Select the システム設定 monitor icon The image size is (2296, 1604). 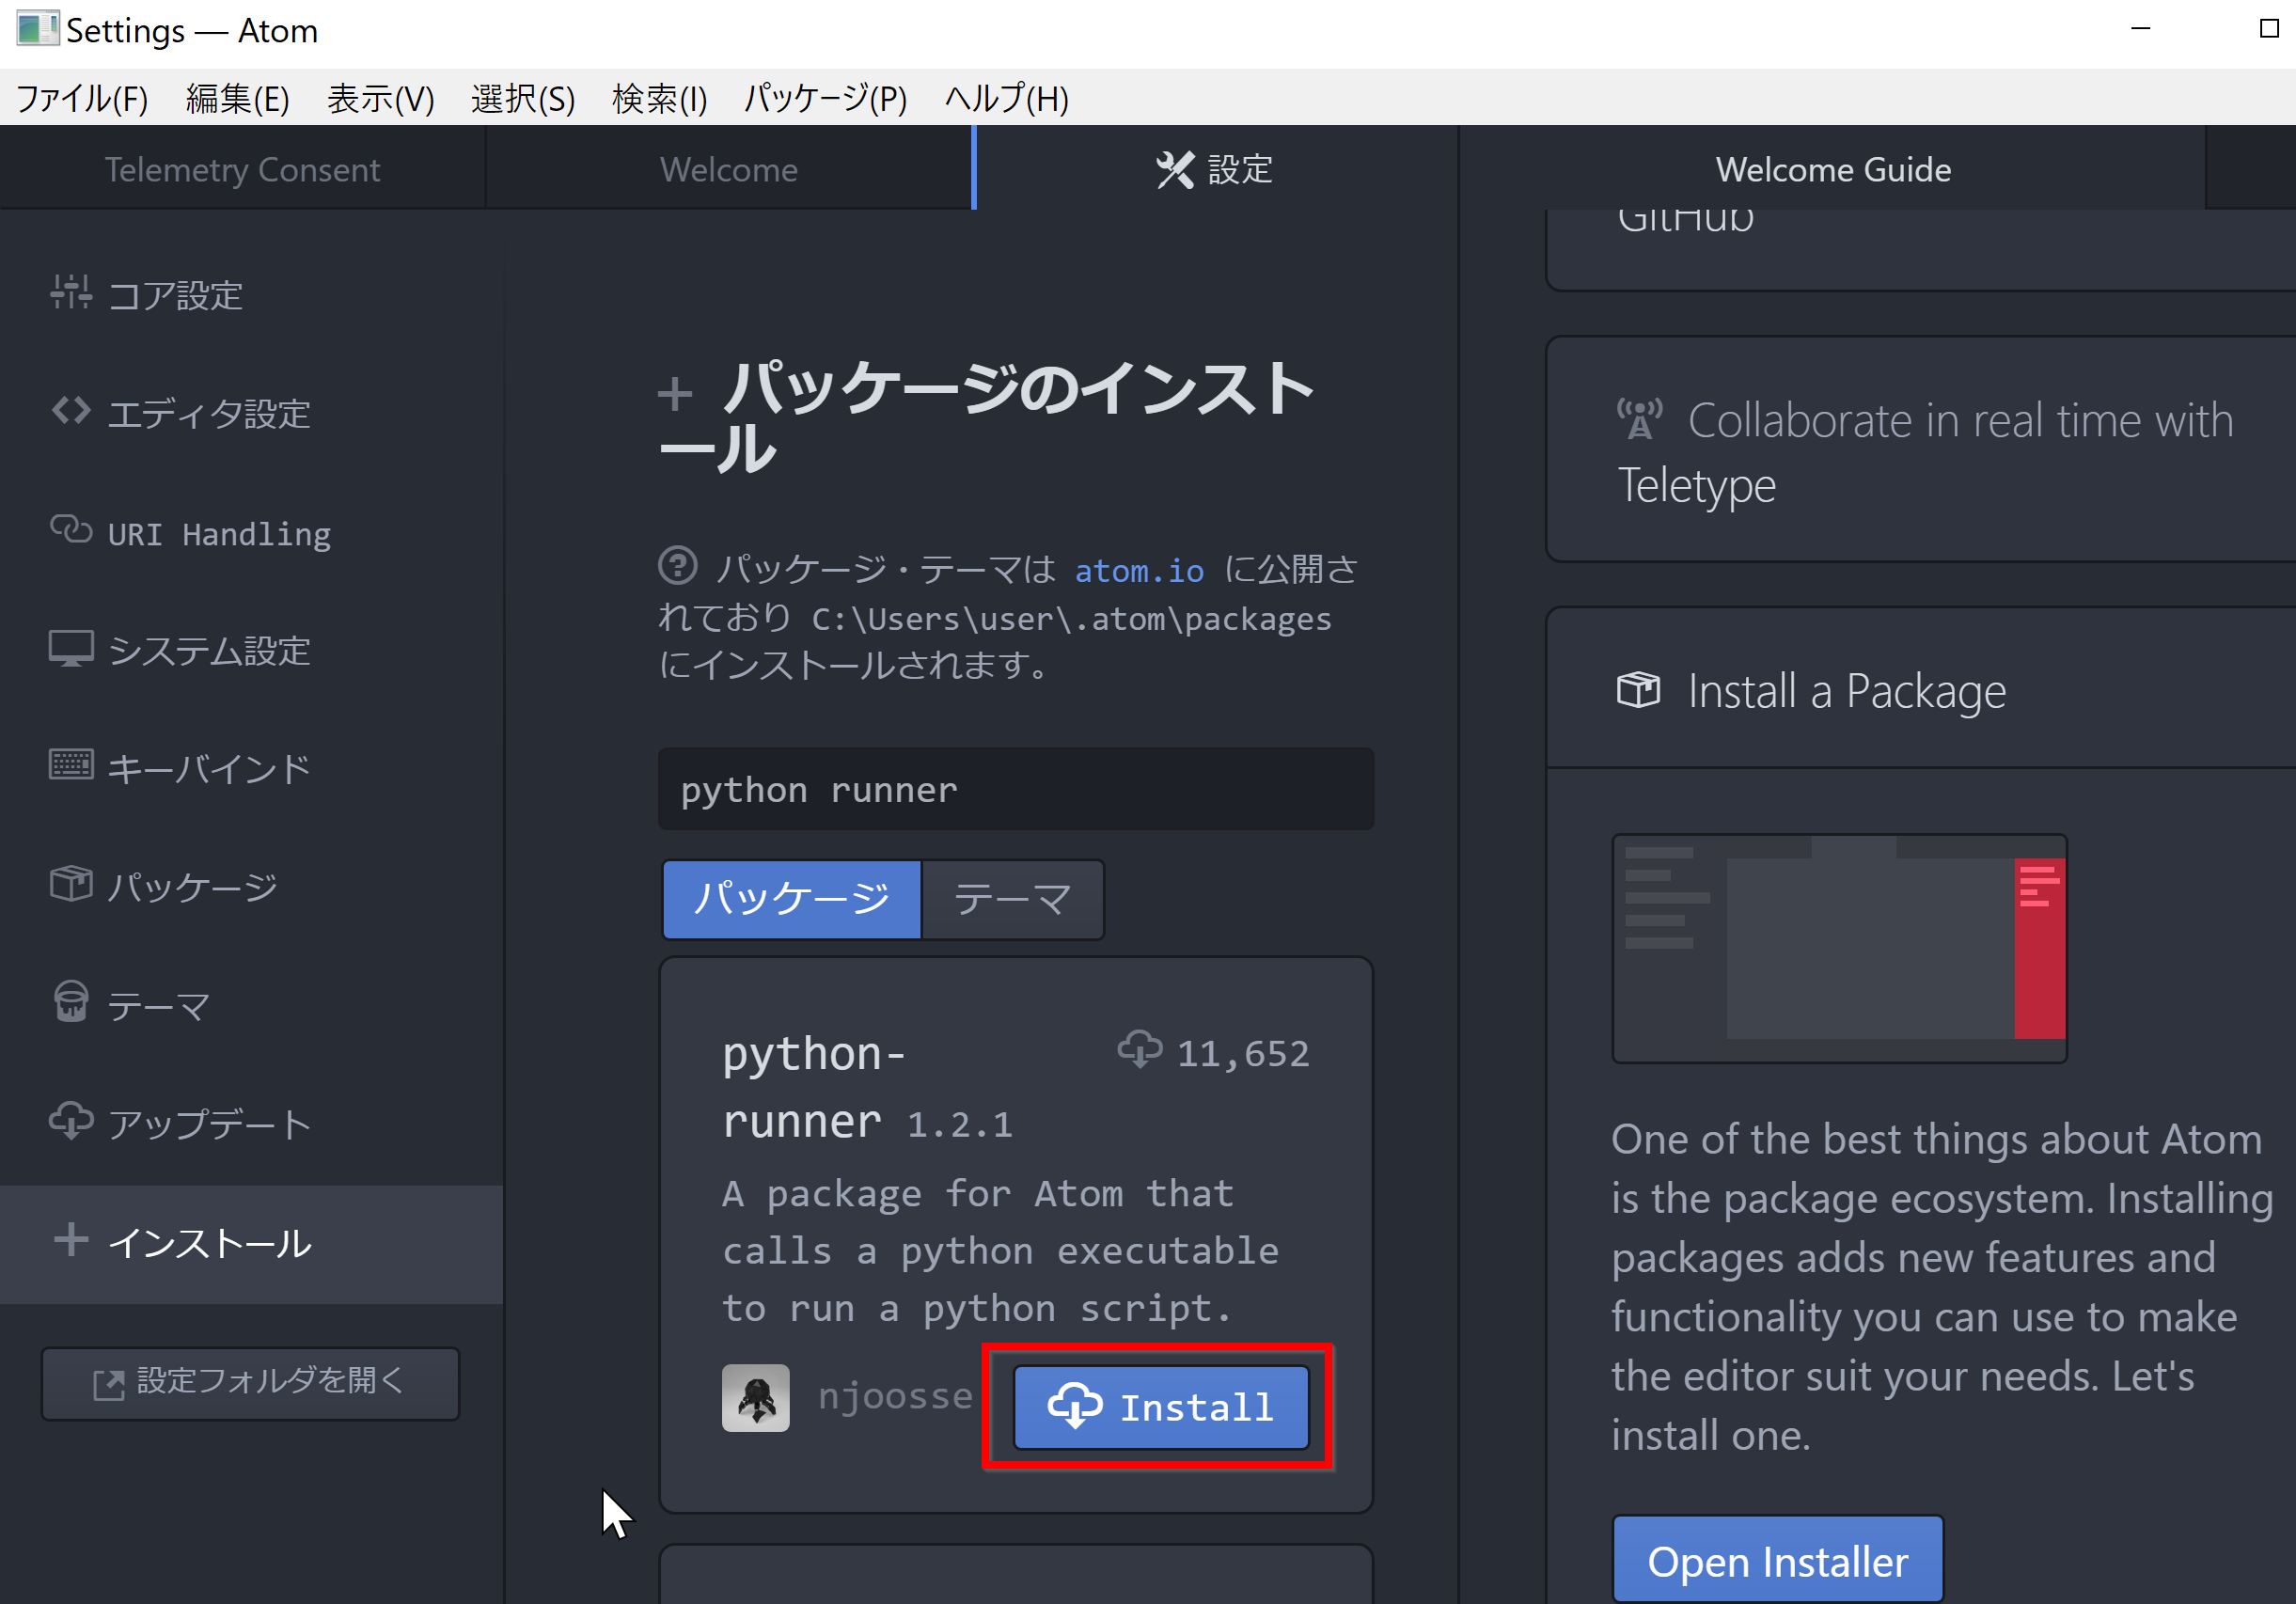(71, 649)
